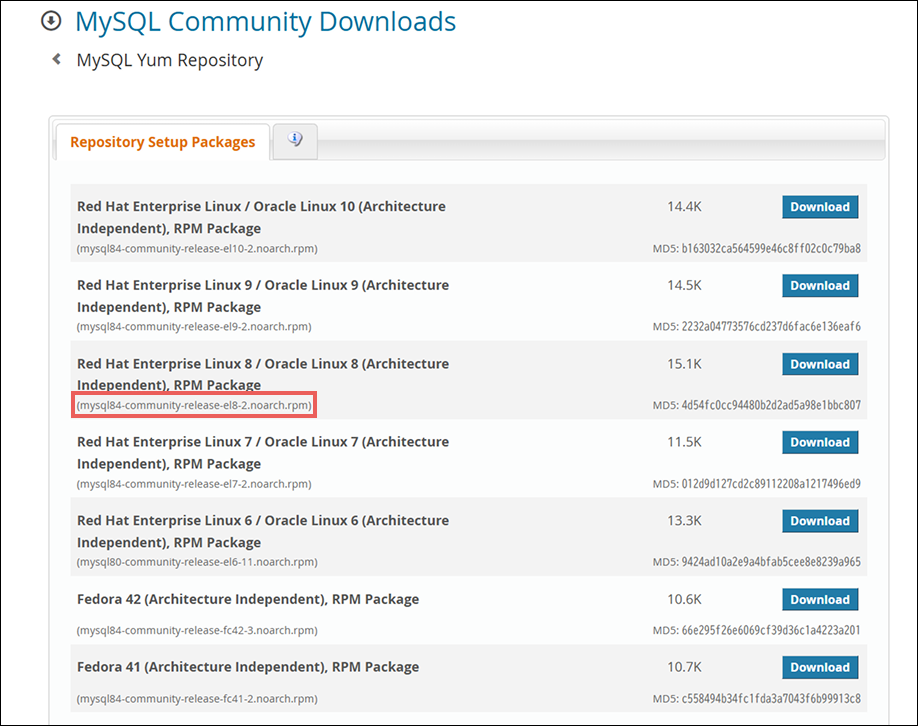Click the MD5 checksum for the Linux 10 package

757,248
